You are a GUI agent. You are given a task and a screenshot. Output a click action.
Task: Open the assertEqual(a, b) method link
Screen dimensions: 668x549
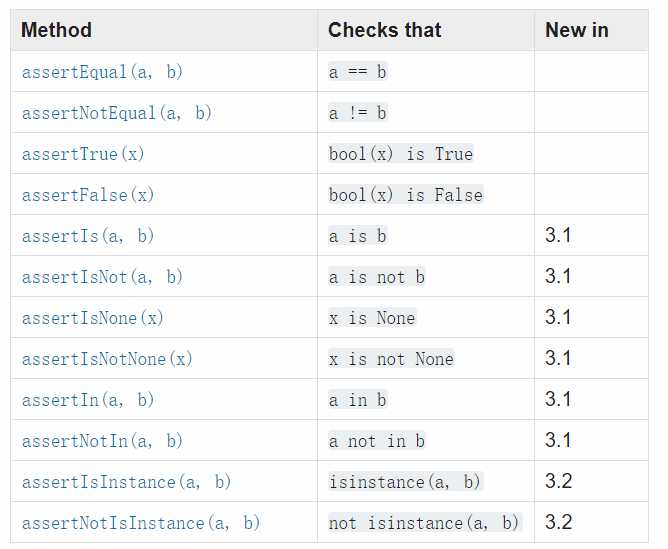(x=102, y=72)
